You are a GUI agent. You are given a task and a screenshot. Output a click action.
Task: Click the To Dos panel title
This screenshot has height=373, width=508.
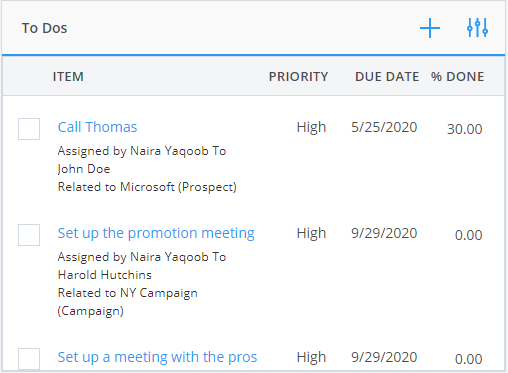[x=44, y=28]
